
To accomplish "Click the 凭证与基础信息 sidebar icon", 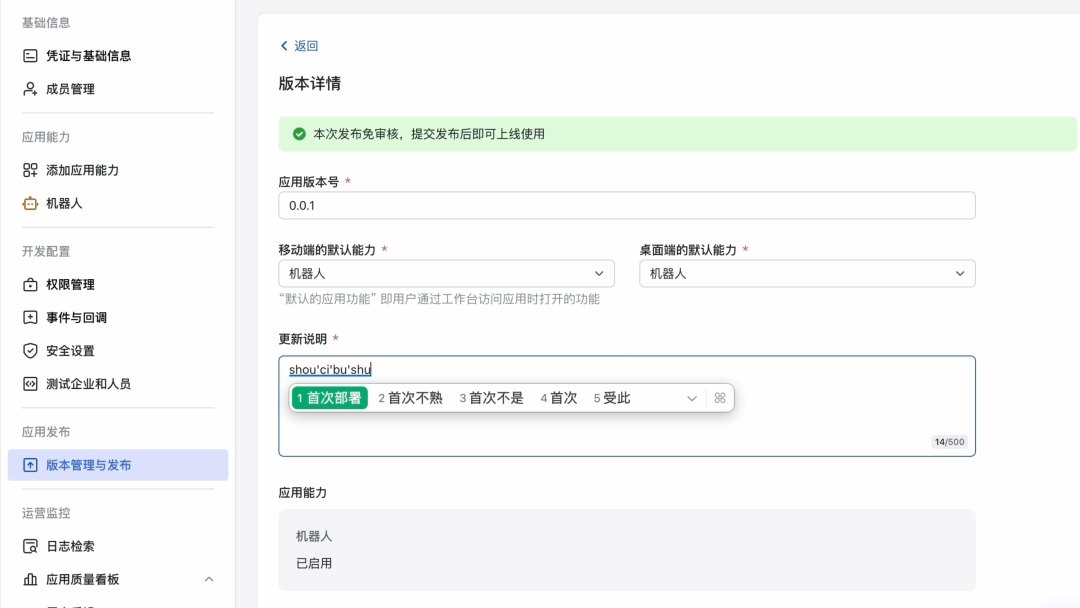I will click(x=30, y=56).
